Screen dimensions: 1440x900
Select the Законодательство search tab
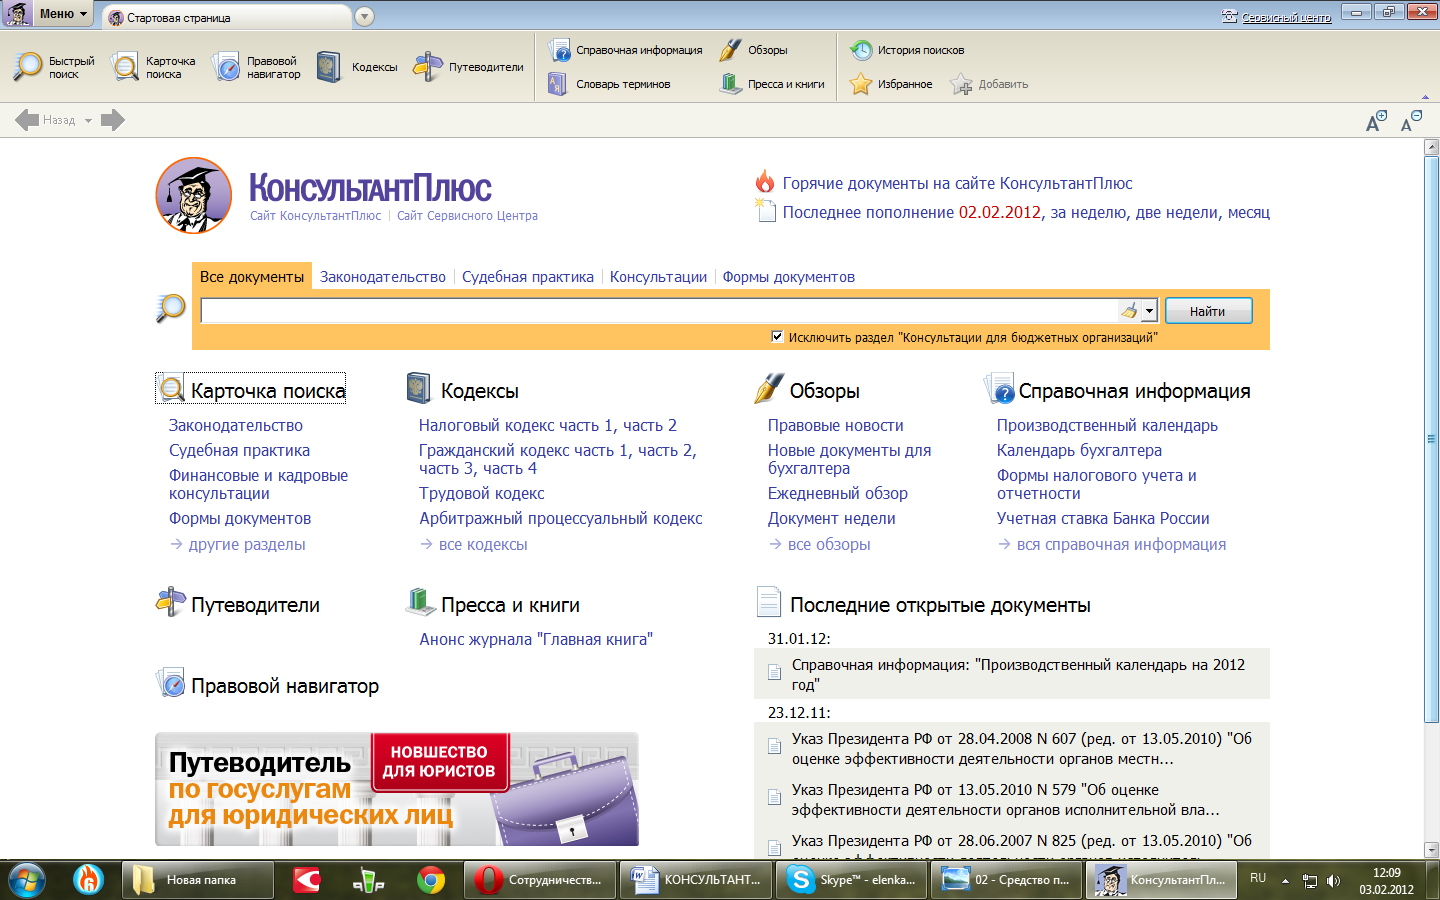click(x=383, y=277)
